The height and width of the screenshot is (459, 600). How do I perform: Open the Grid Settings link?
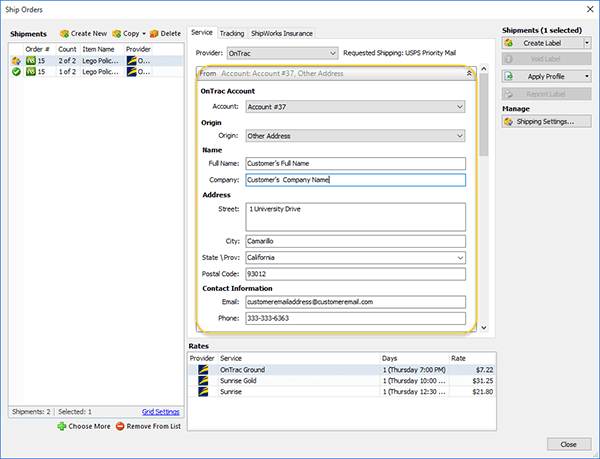coord(160,412)
